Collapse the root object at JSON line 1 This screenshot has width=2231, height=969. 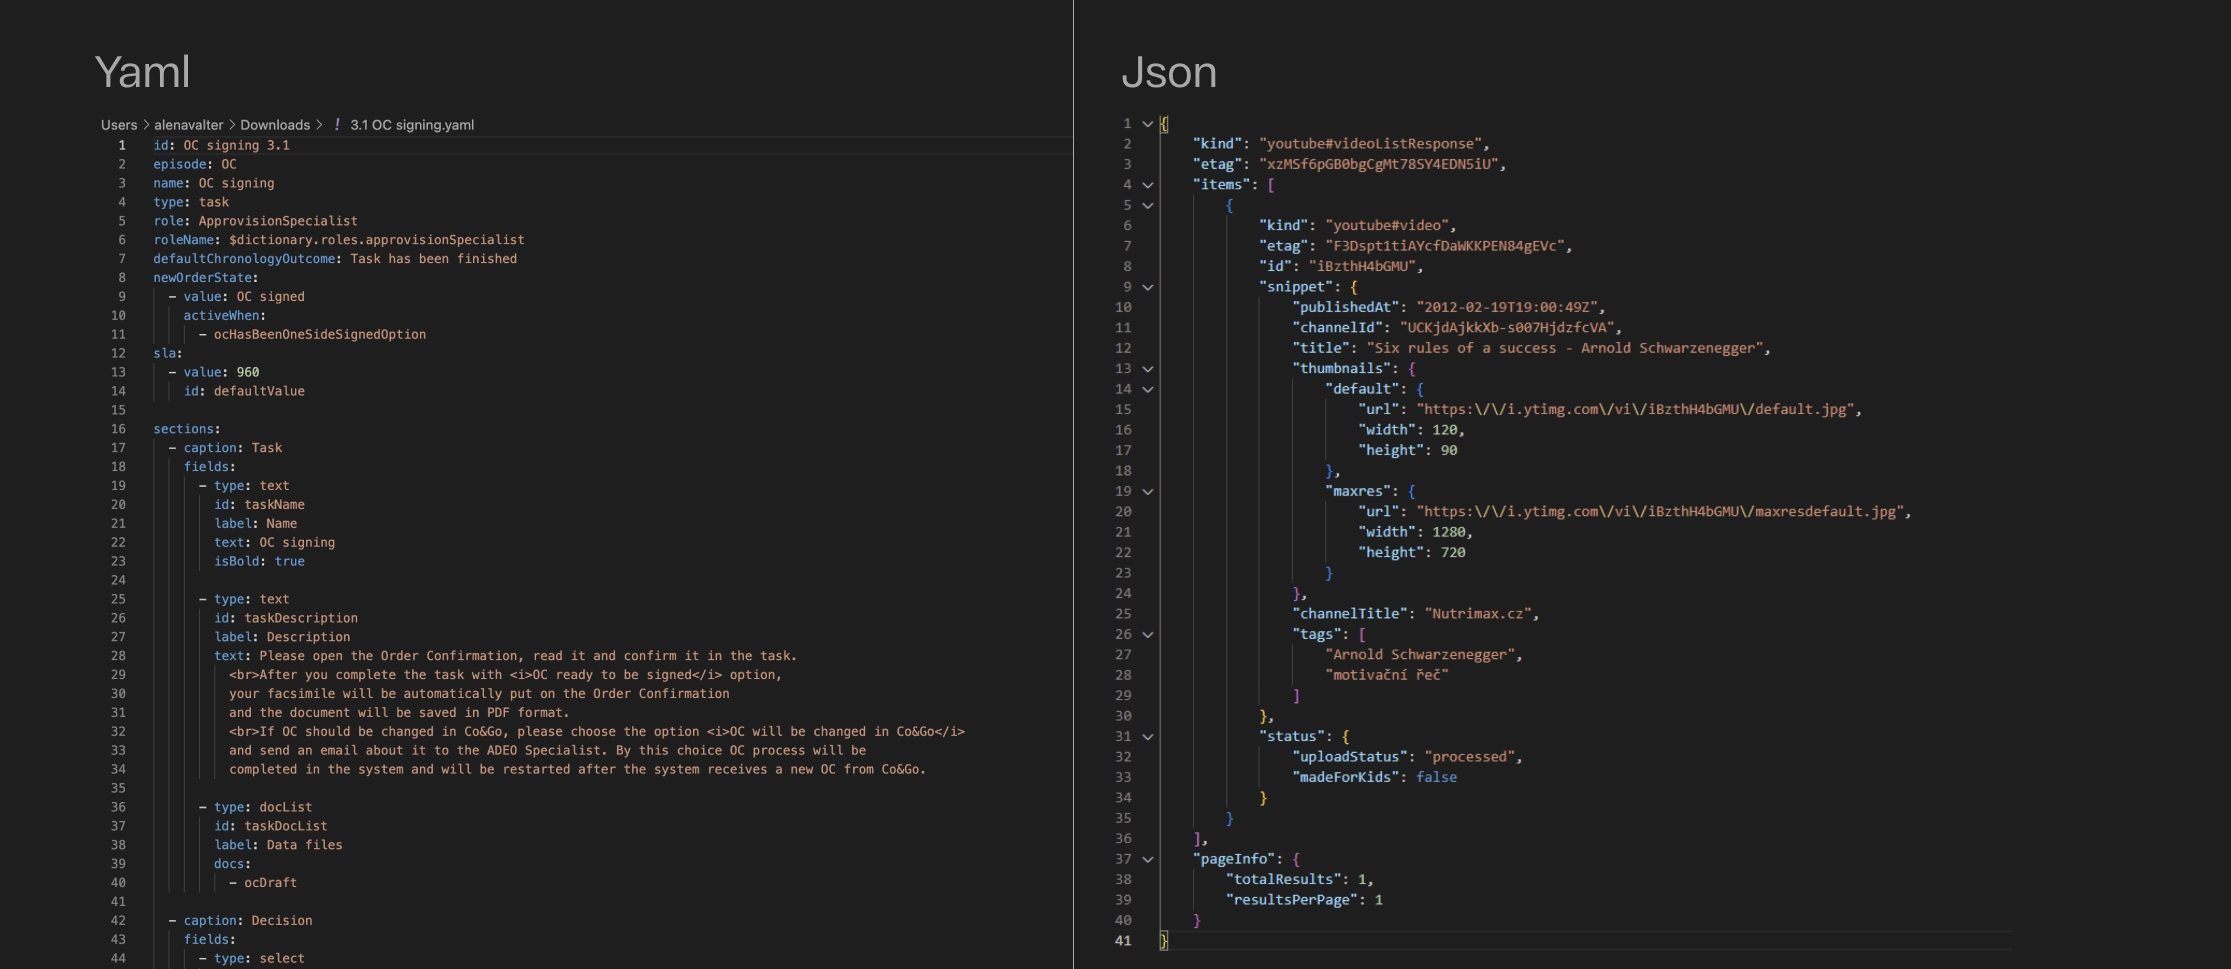[1148, 124]
